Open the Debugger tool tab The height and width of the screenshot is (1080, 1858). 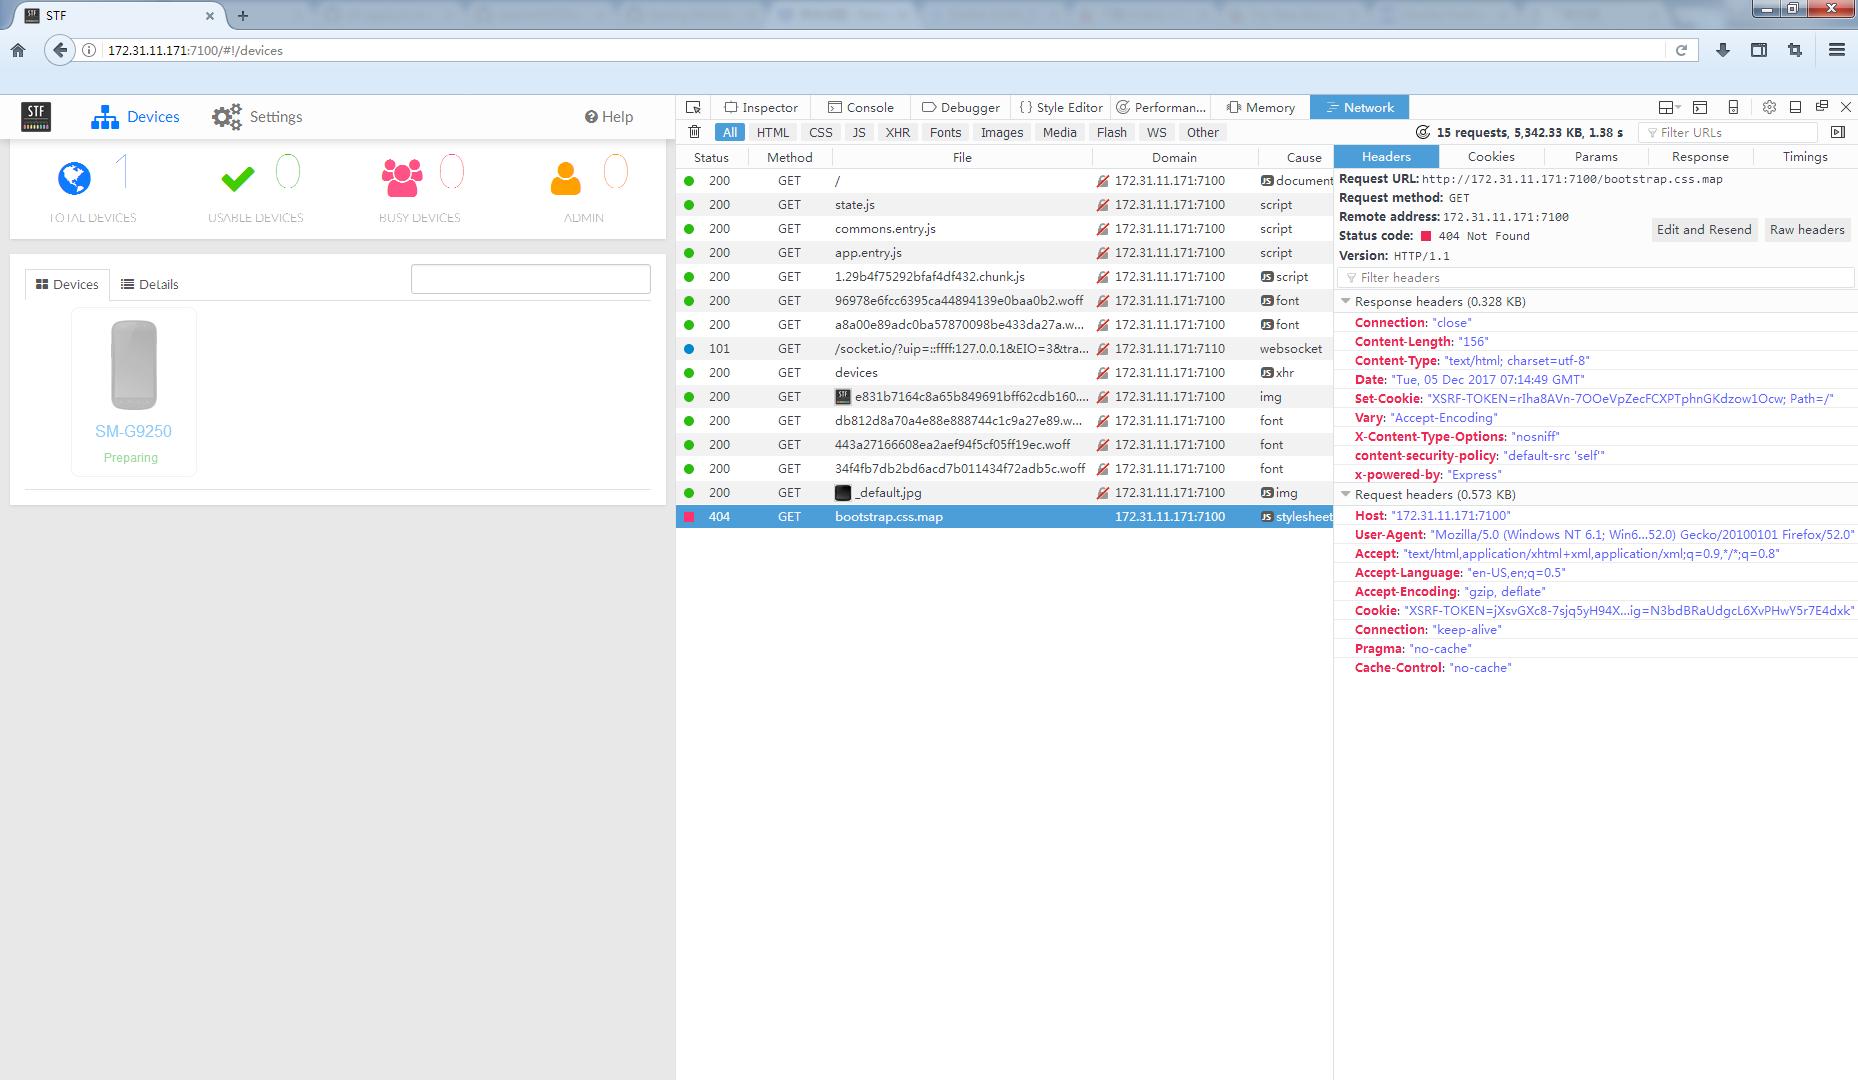click(x=961, y=107)
